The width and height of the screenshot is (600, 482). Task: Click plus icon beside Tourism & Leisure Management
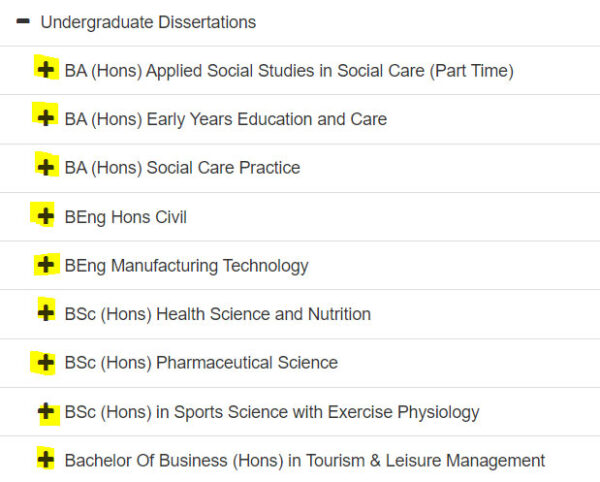point(45,460)
